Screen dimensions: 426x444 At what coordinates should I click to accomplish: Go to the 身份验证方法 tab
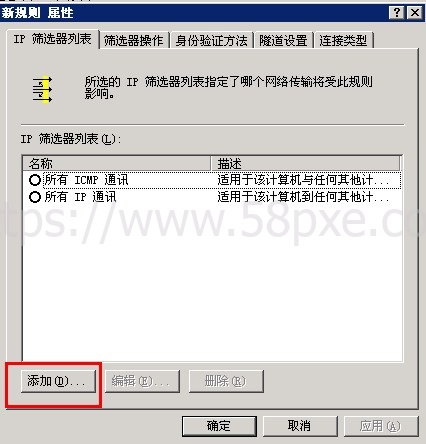pos(211,41)
